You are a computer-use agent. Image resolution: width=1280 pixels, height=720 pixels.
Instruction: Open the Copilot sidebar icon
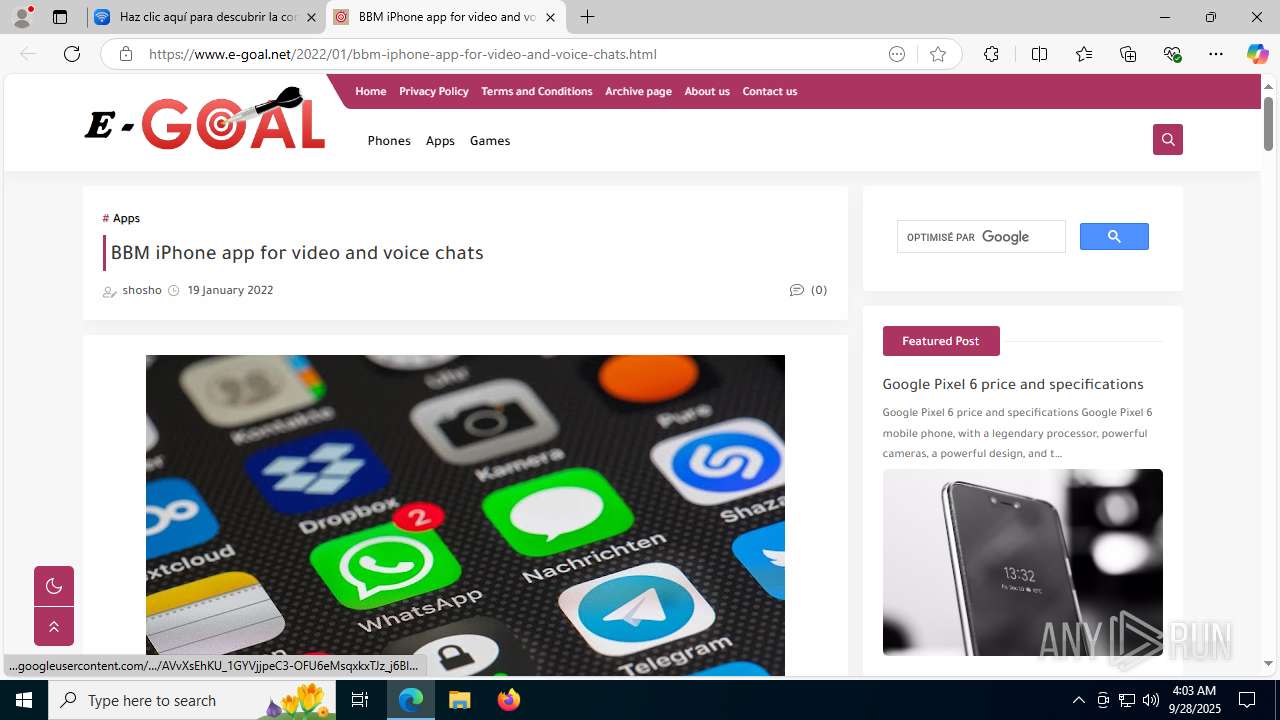[x=1257, y=54]
